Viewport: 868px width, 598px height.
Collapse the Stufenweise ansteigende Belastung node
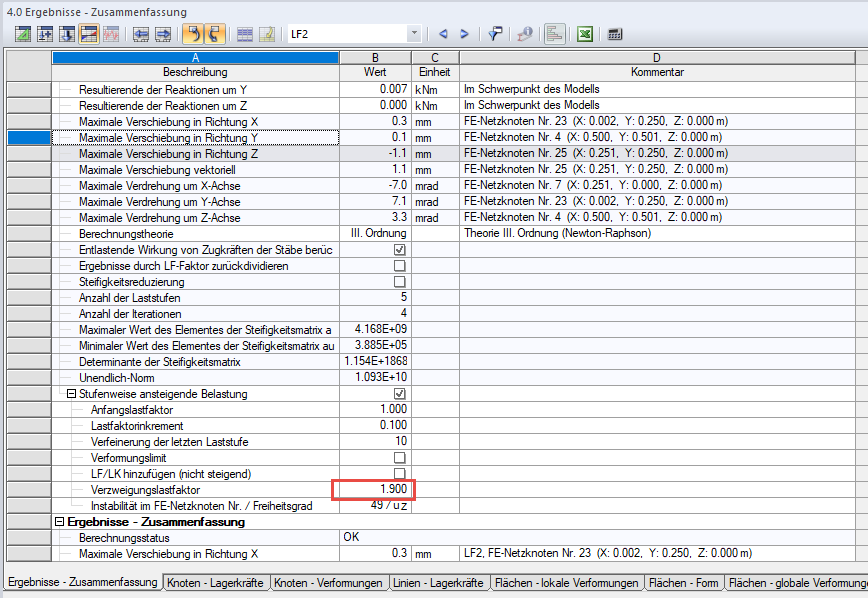pyautogui.click(x=71, y=394)
